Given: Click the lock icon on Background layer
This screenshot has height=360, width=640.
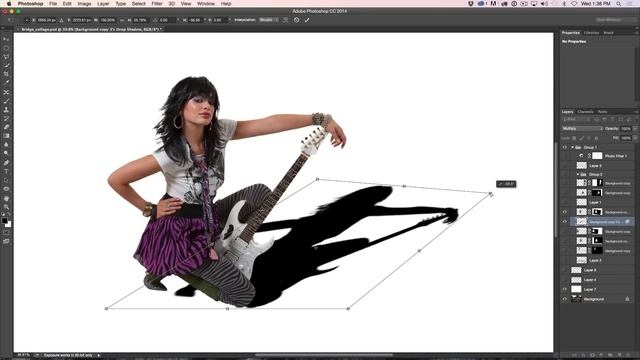Looking at the screenshot, I should click(x=627, y=299).
